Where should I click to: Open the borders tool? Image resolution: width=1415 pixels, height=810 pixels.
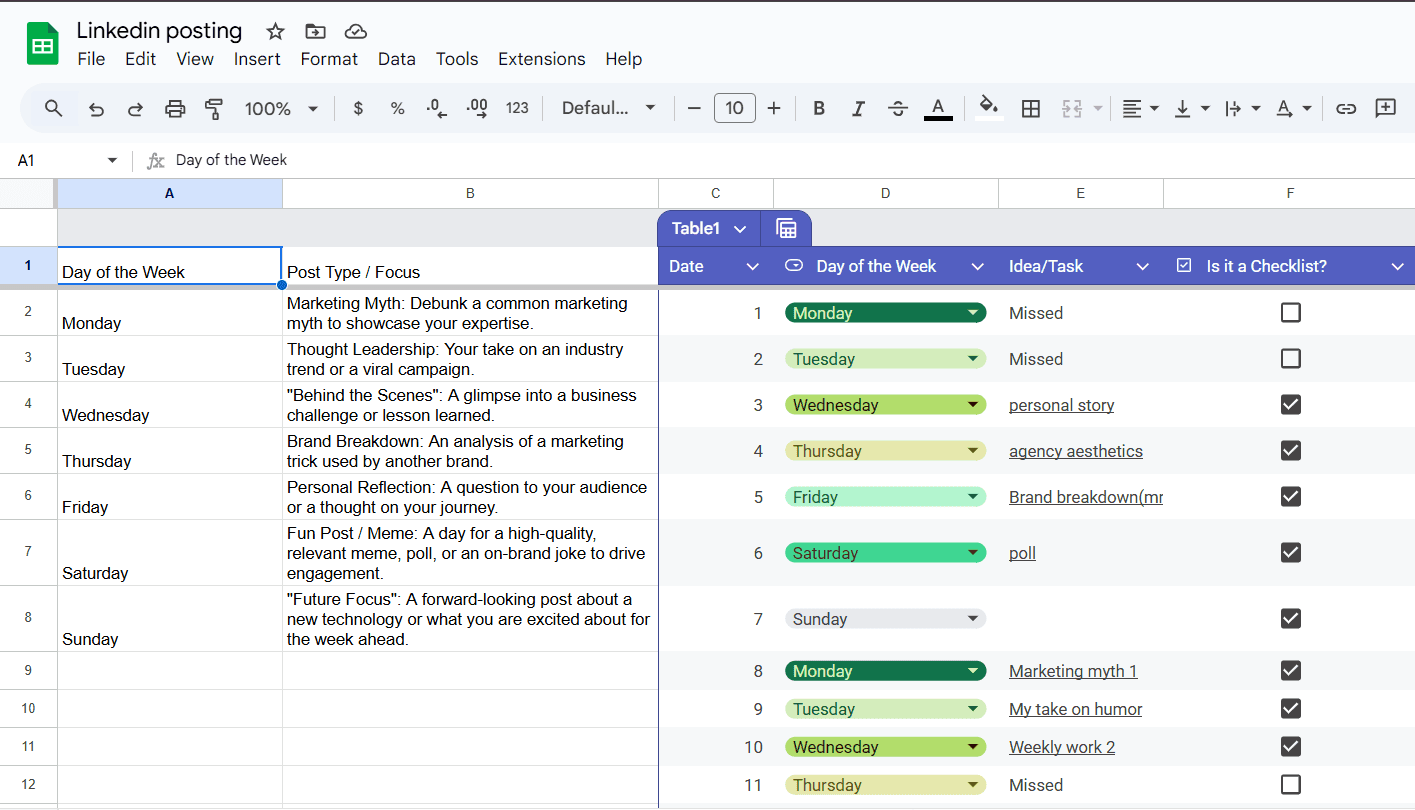click(x=1031, y=108)
